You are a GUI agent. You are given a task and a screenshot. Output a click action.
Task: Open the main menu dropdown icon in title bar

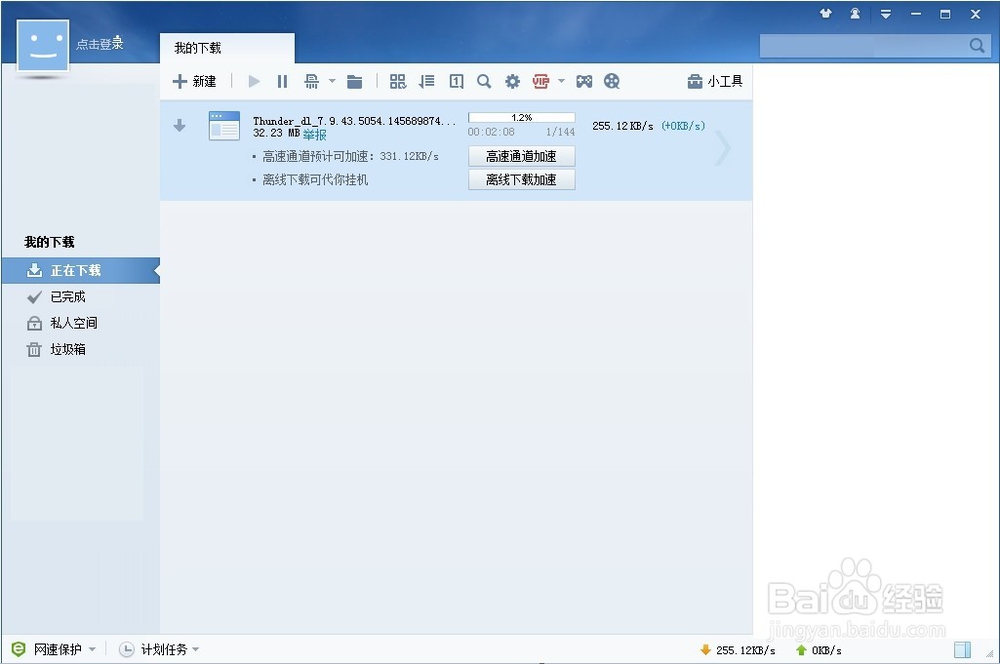pyautogui.click(x=886, y=14)
